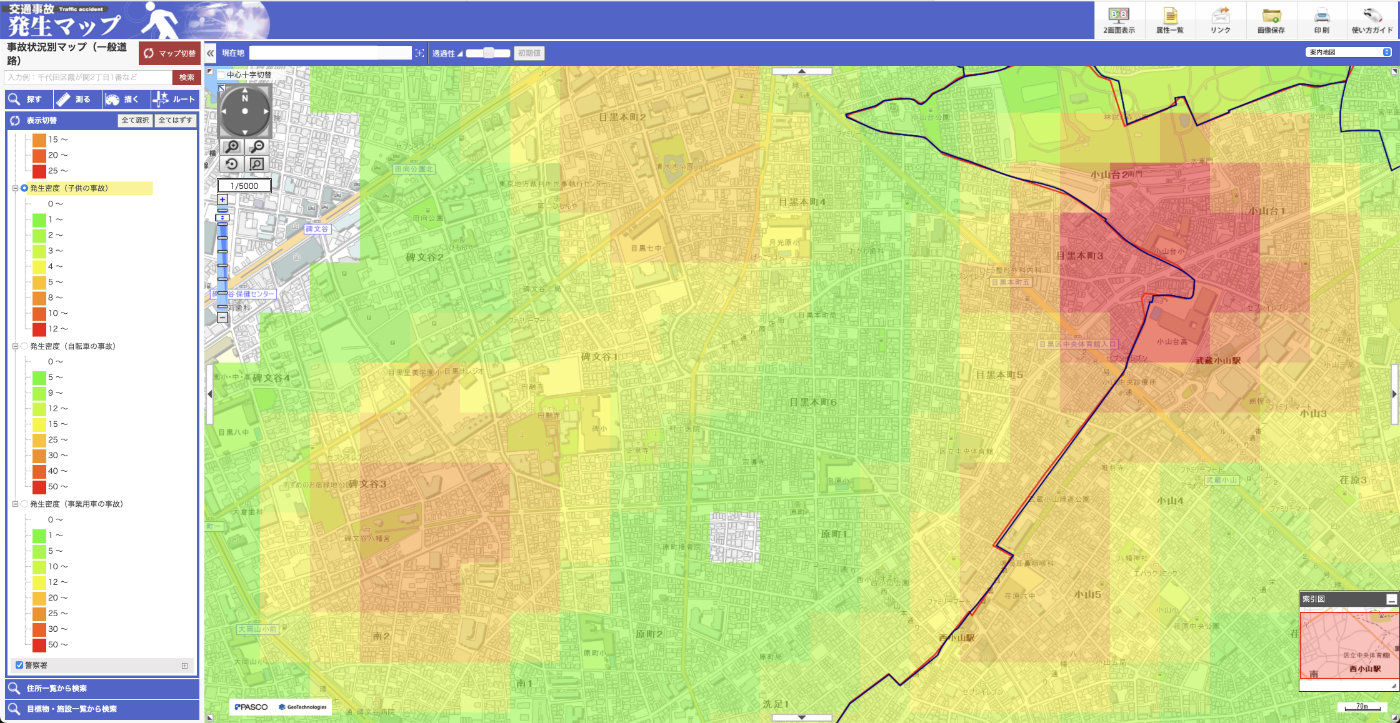Image resolution: width=1400 pixels, height=723 pixels.
Task: Open the 属性一覧 attribute list
Action: [1170, 20]
